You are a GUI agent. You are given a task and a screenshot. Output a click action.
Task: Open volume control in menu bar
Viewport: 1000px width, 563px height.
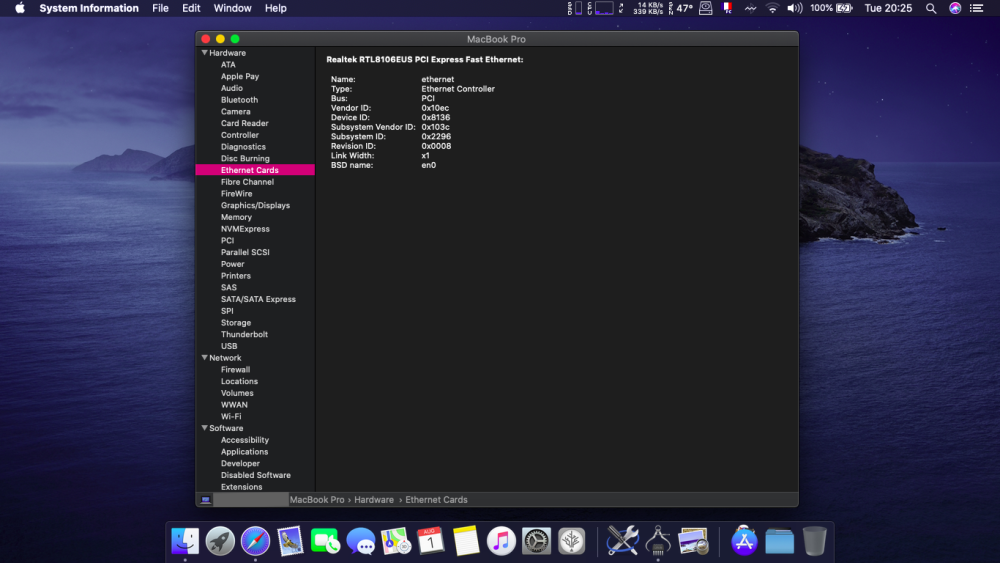pyautogui.click(x=795, y=8)
